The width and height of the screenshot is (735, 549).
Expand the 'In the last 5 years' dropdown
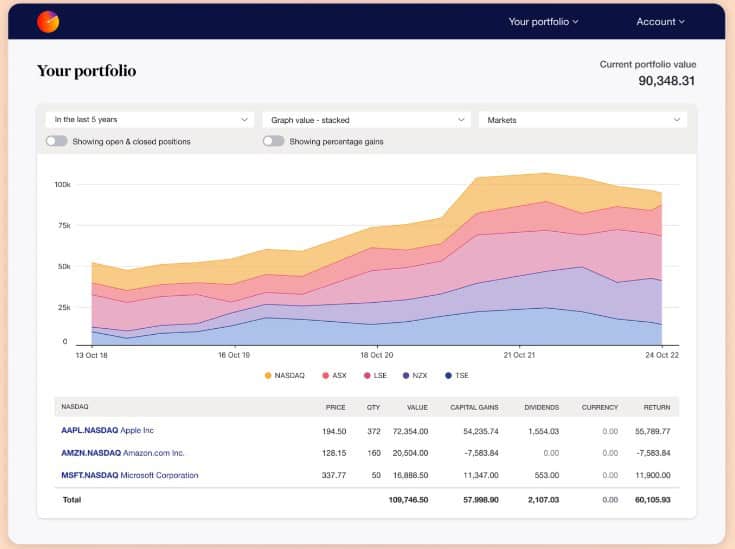click(x=150, y=120)
